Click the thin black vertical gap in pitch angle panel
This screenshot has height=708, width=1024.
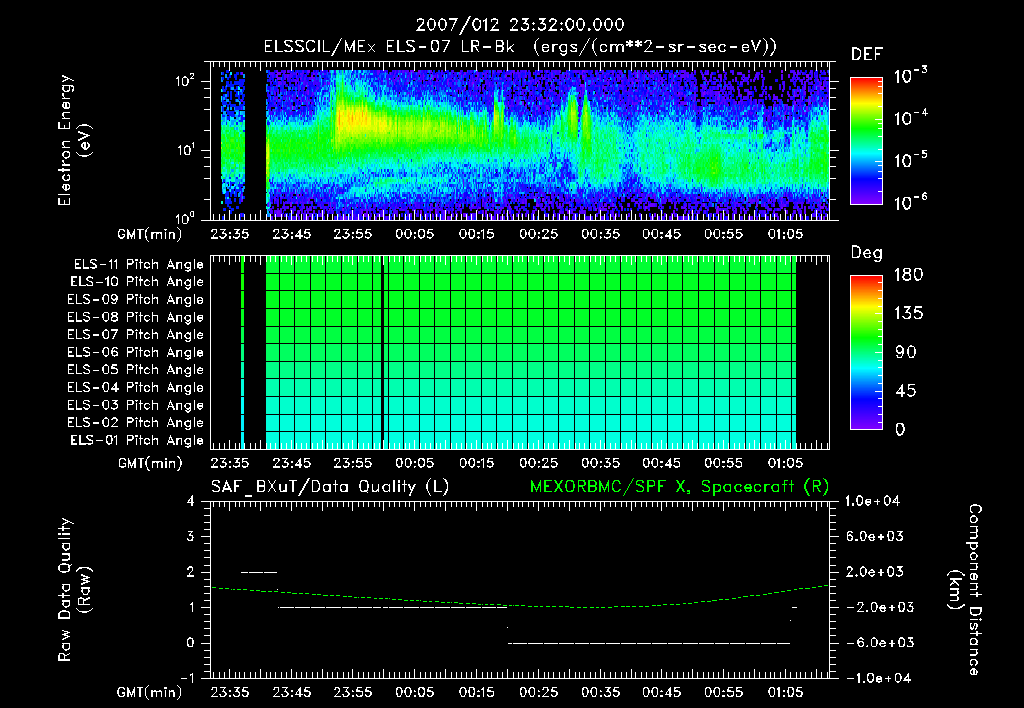point(382,352)
